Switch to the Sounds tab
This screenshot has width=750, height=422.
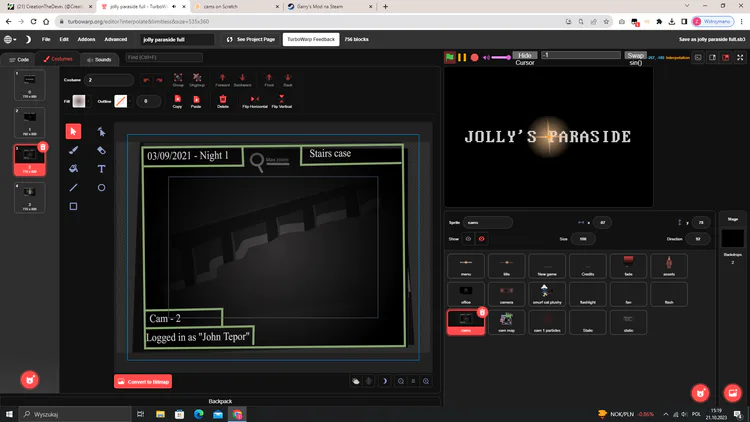coord(99,59)
